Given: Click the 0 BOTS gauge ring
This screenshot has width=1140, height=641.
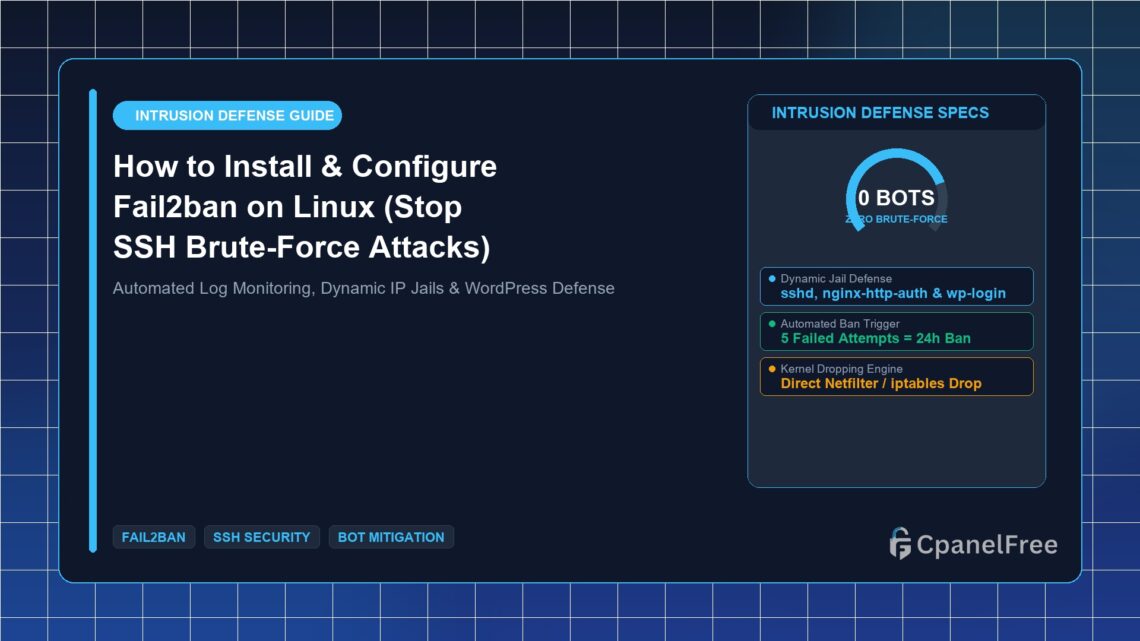Looking at the screenshot, I should [x=896, y=190].
